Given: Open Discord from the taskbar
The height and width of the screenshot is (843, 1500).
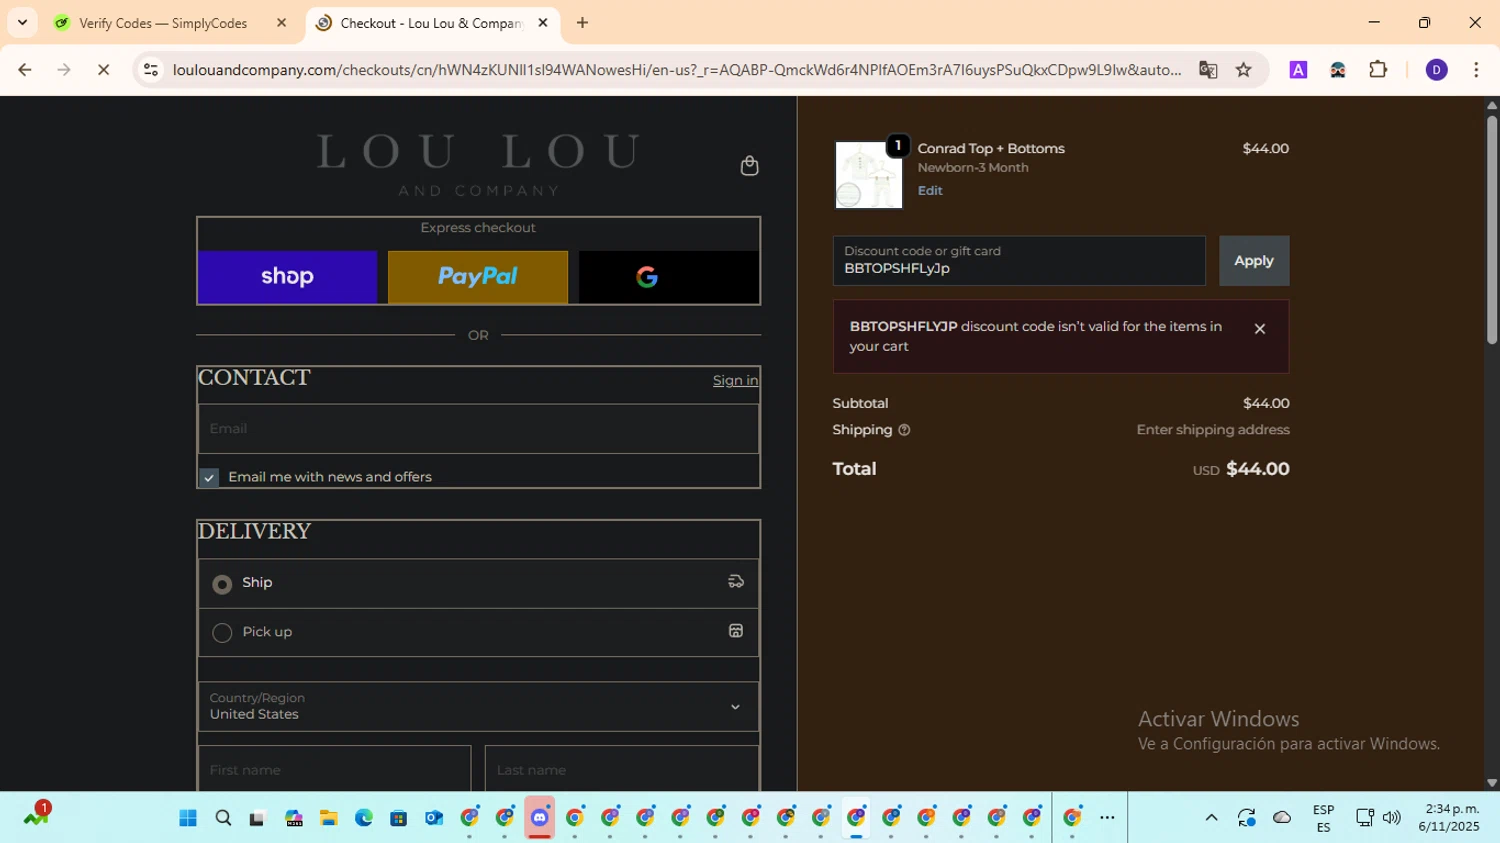Looking at the screenshot, I should (540, 818).
